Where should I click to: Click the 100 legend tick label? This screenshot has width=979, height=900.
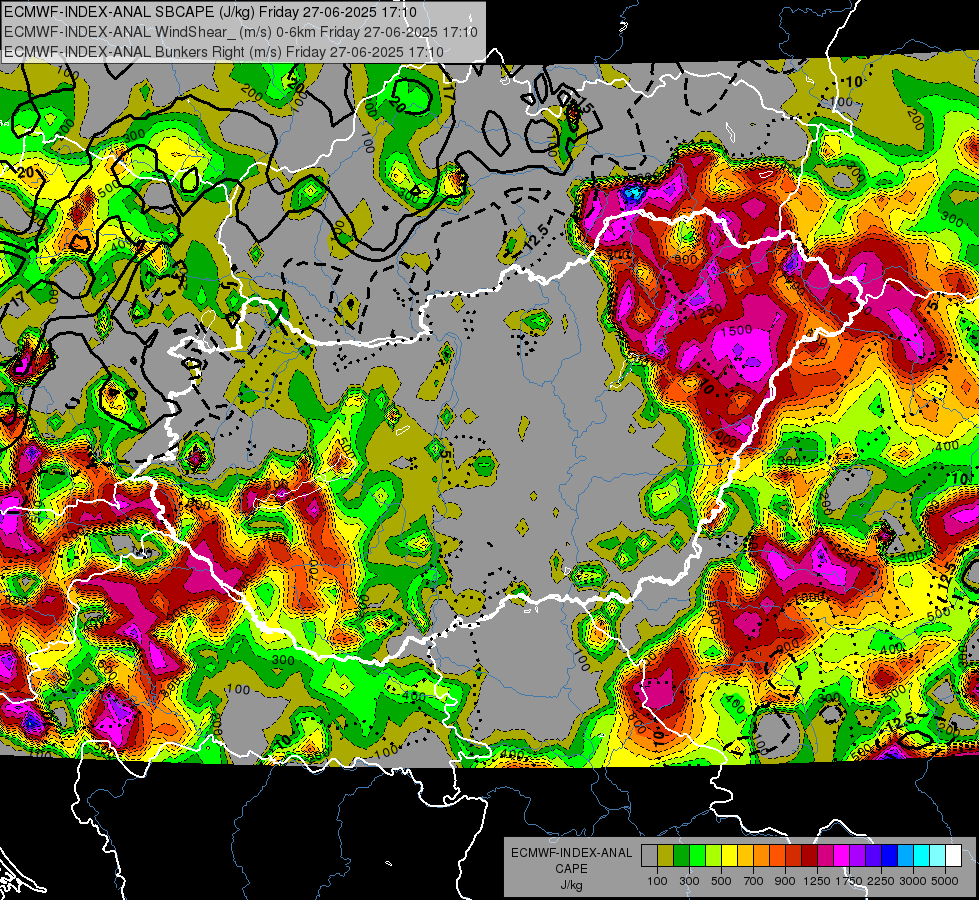[657, 881]
